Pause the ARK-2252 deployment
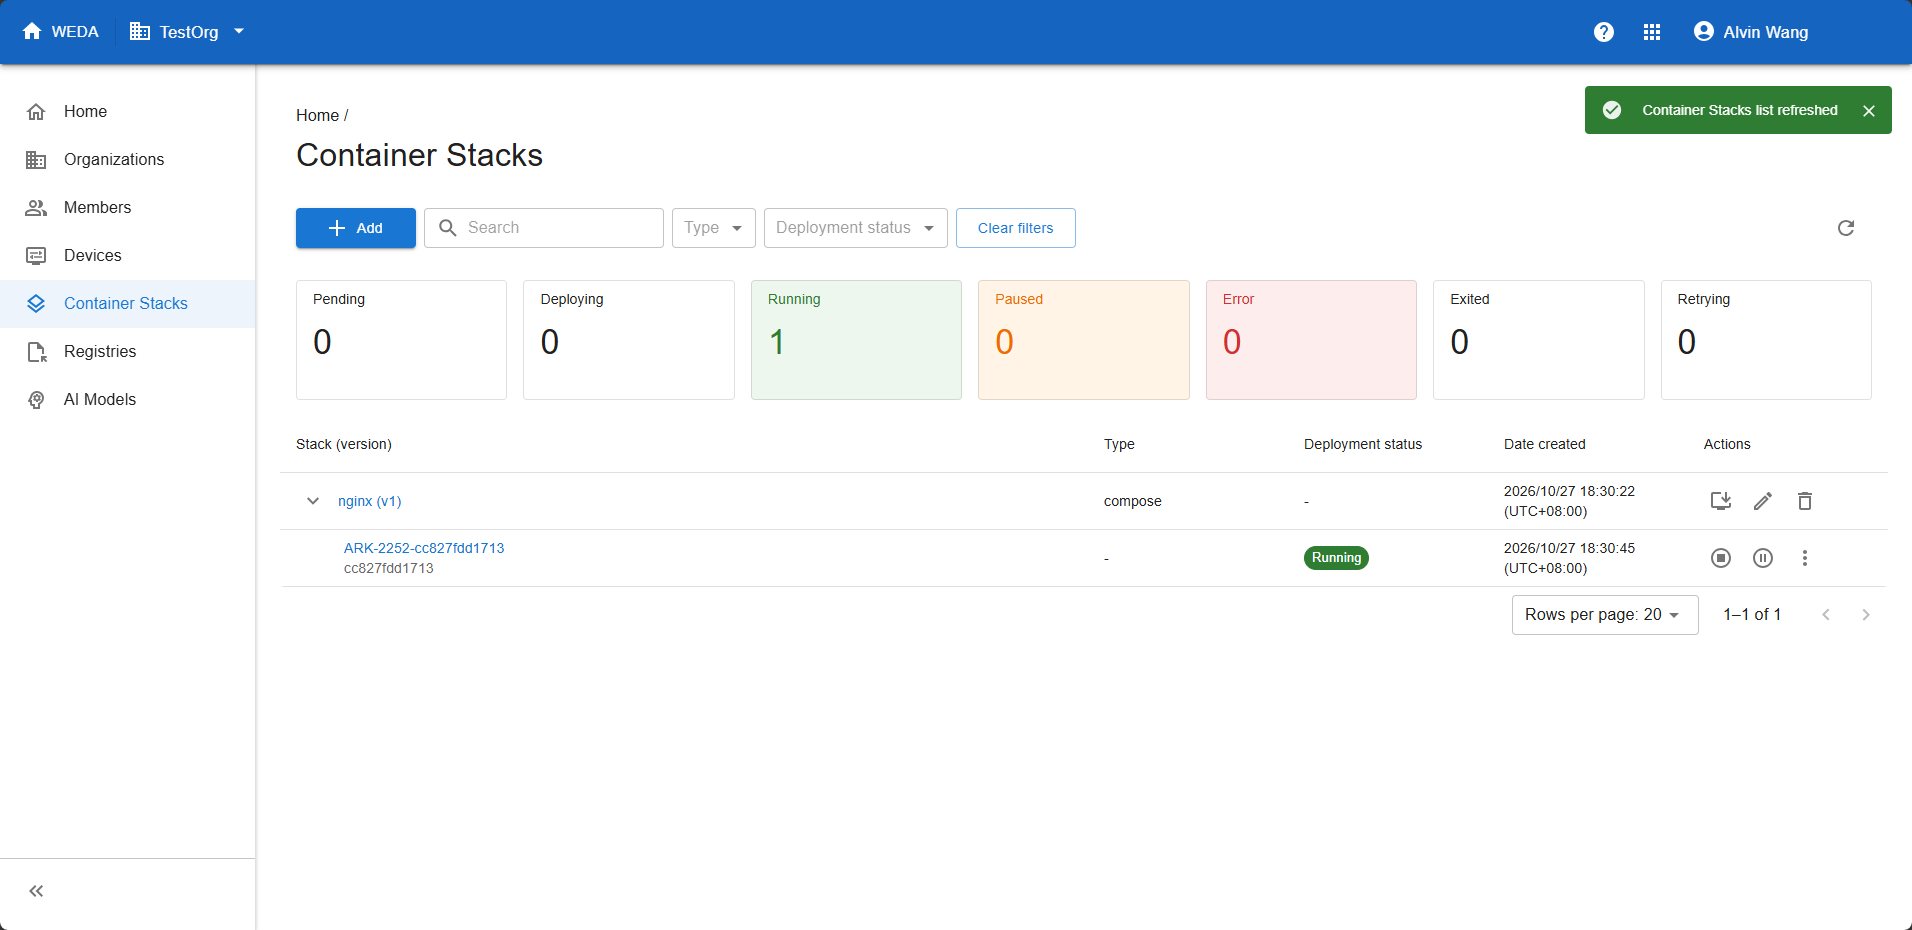The width and height of the screenshot is (1912, 930). pos(1763,558)
